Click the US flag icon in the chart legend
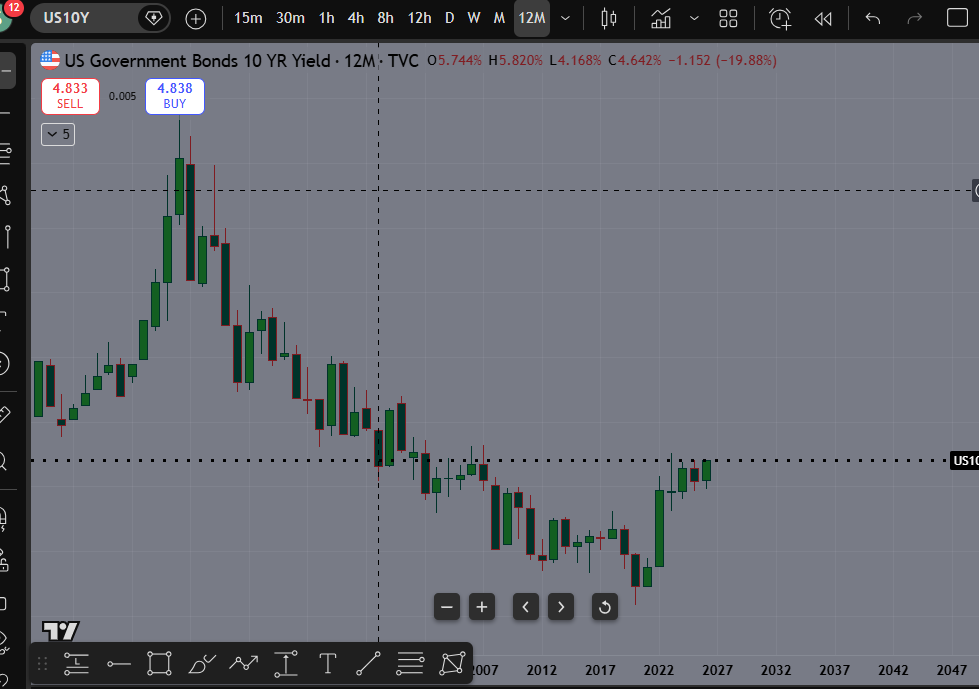 (50, 61)
